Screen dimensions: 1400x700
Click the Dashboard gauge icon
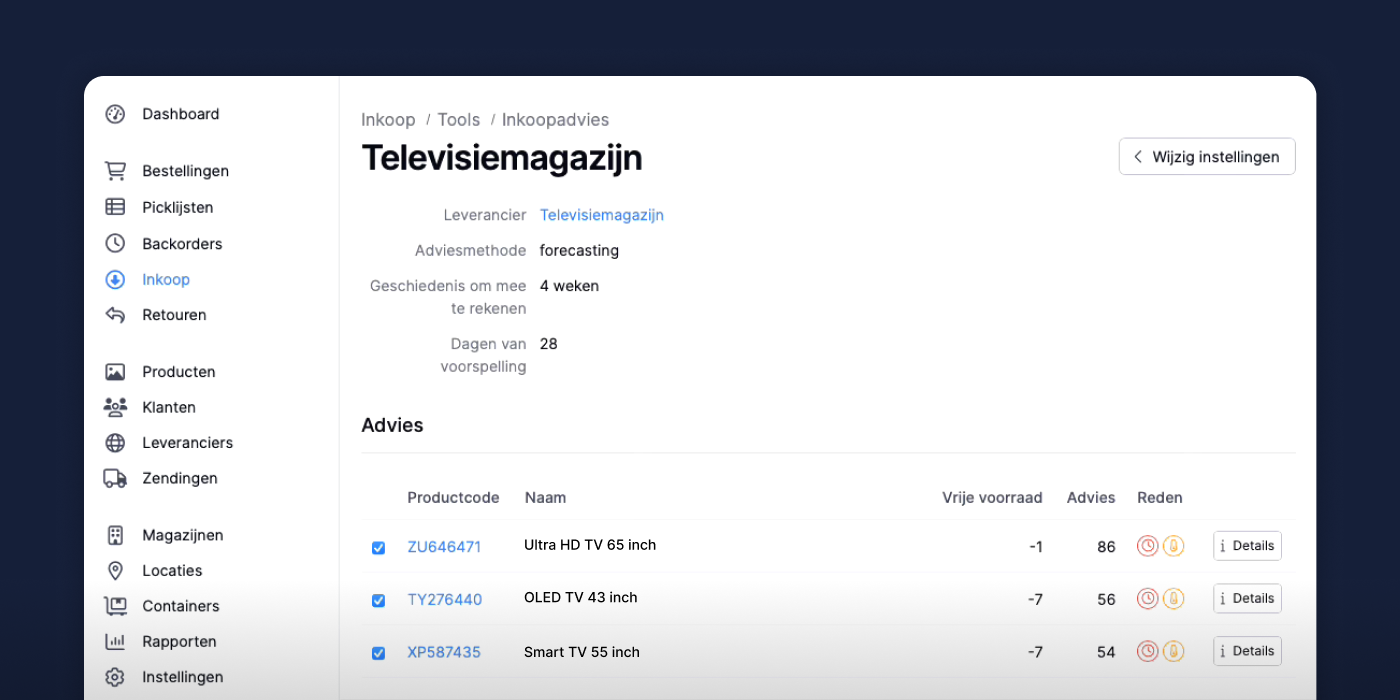click(115, 114)
